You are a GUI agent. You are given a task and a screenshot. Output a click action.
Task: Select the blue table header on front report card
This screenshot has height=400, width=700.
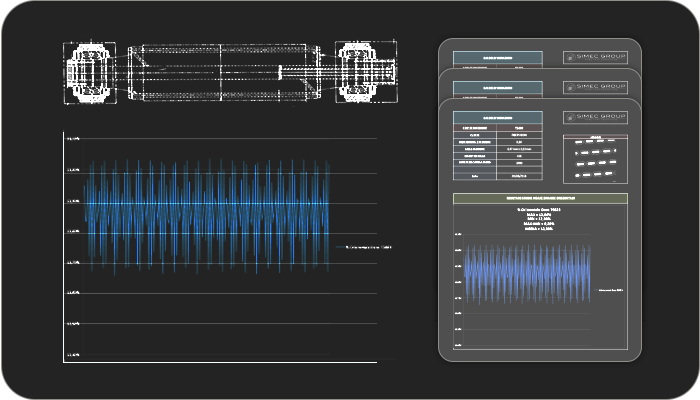pos(498,118)
